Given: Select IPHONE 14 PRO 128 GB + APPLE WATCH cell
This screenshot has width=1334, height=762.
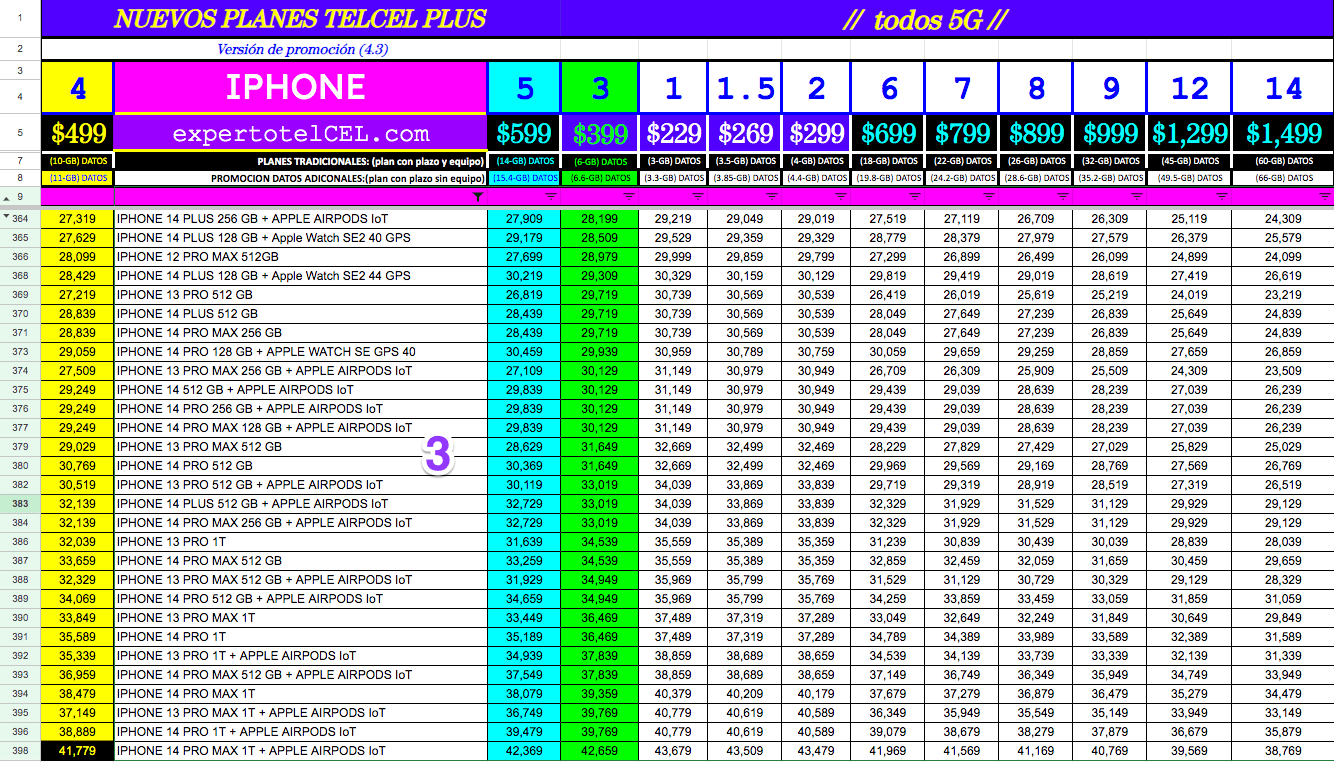Looking at the screenshot, I should coord(301,352).
